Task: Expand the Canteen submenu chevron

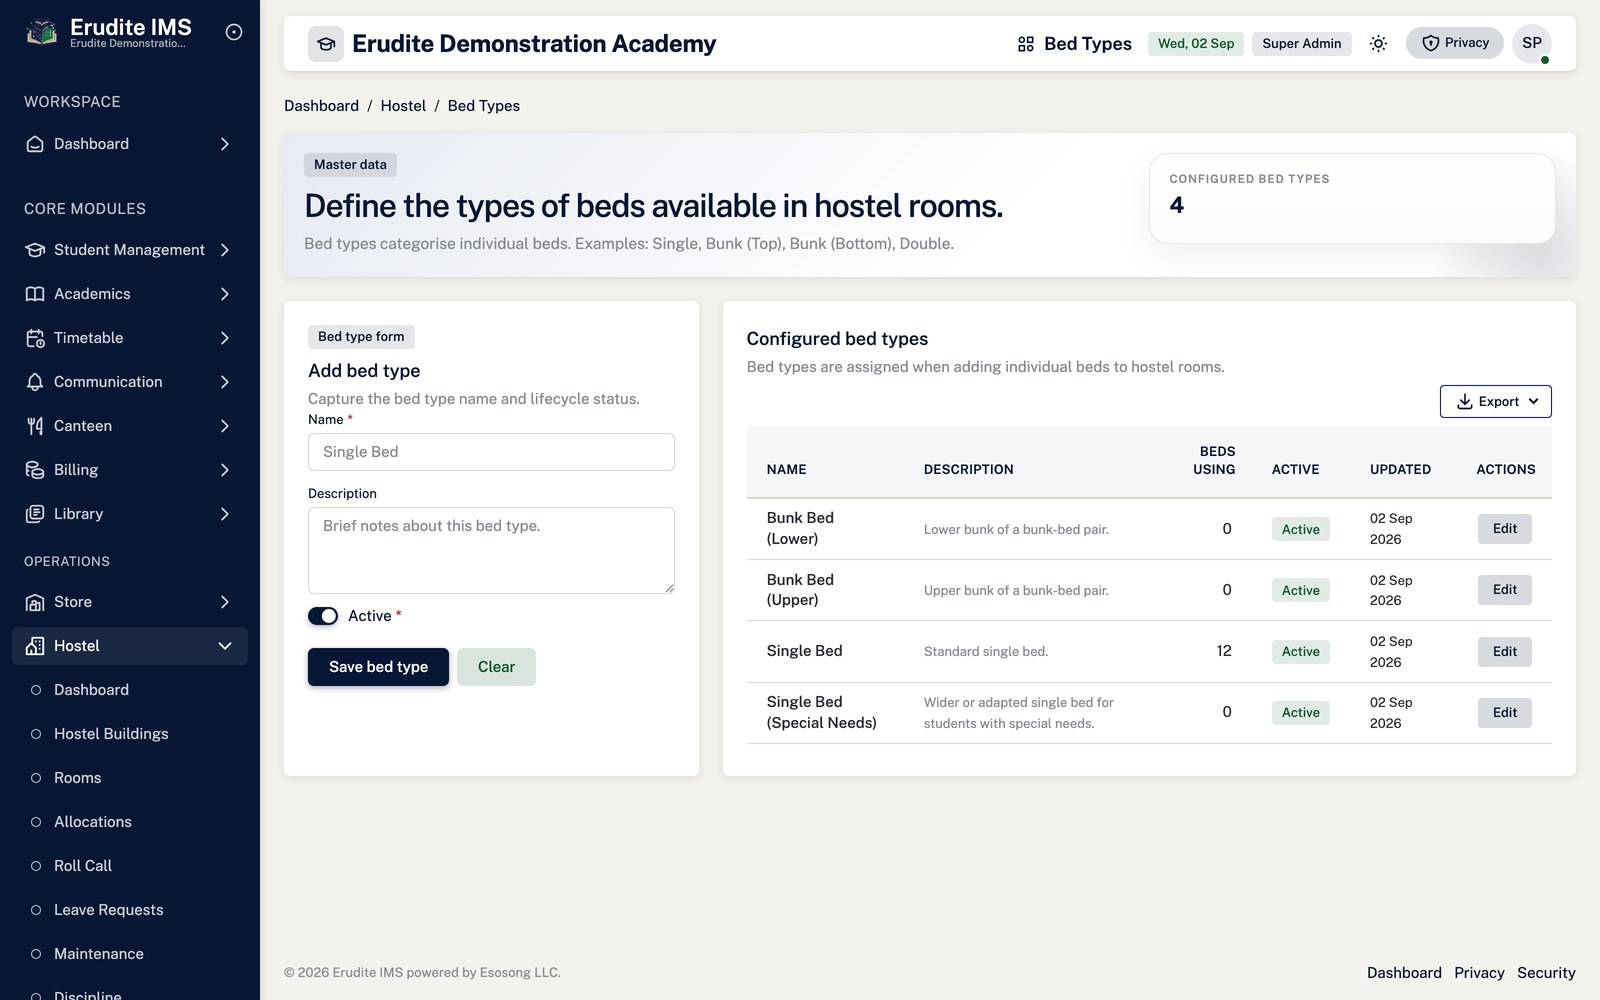Action: click(225, 426)
